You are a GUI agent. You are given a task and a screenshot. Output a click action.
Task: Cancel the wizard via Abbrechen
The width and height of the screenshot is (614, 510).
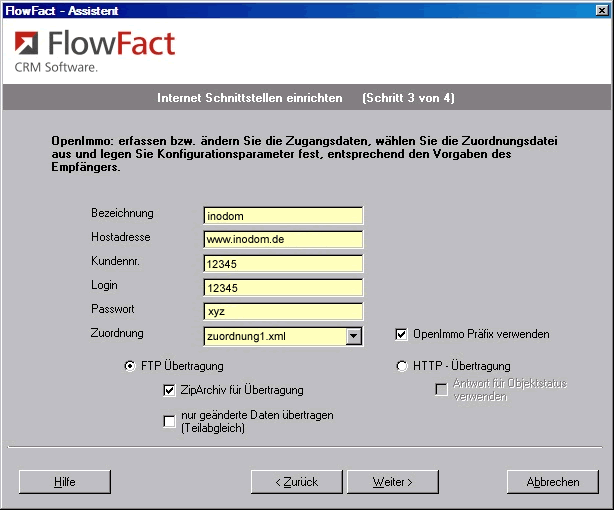pyautogui.click(x=552, y=482)
